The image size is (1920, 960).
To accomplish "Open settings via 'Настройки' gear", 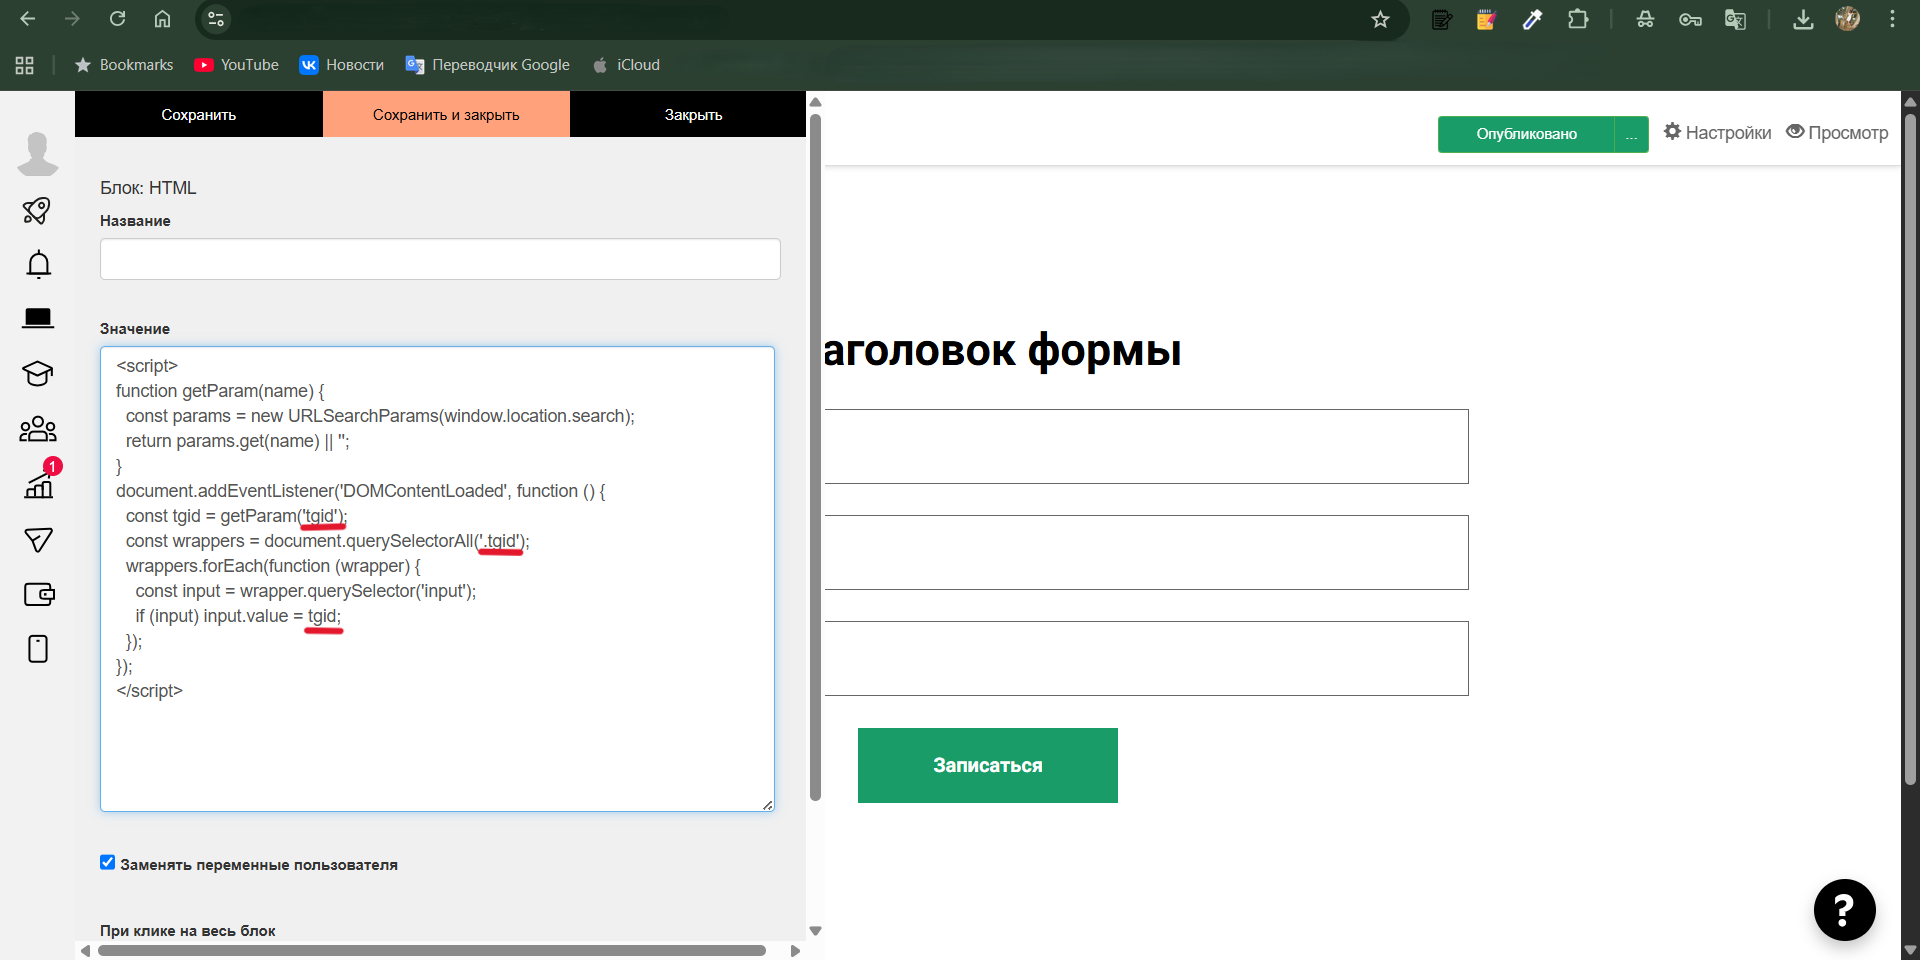I will pyautogui.click(x=1716, y=132).
